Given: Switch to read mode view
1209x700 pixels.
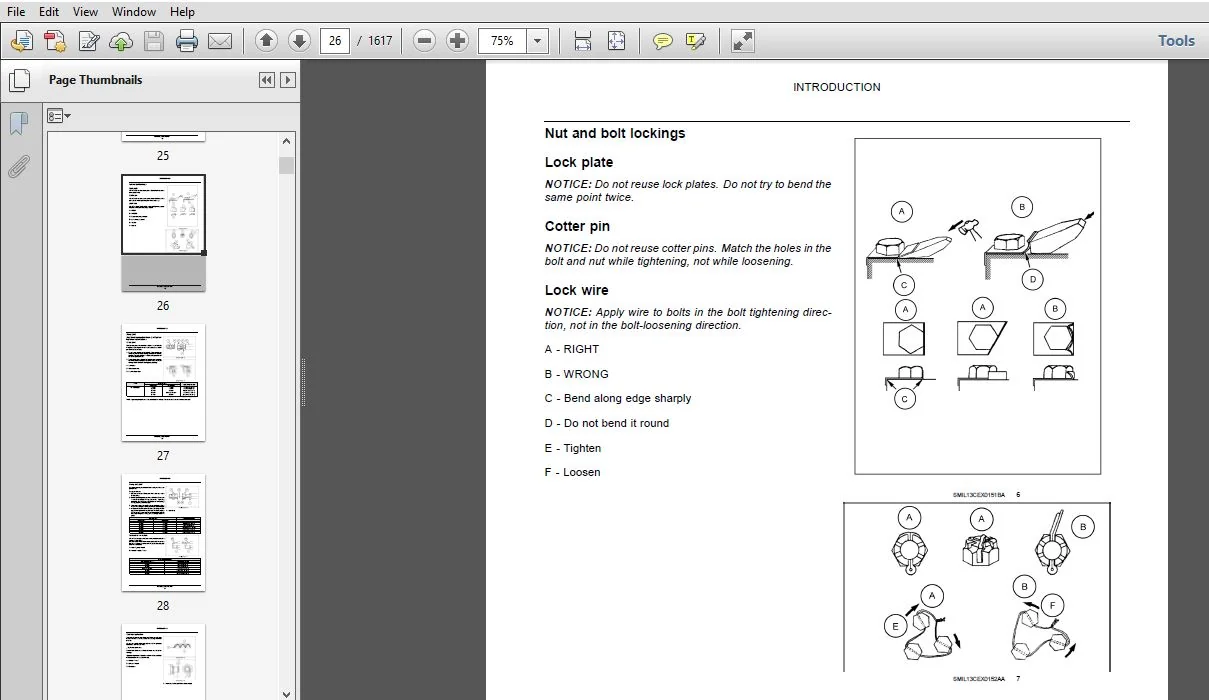Looking at the screenshot, I should point(742,41).
